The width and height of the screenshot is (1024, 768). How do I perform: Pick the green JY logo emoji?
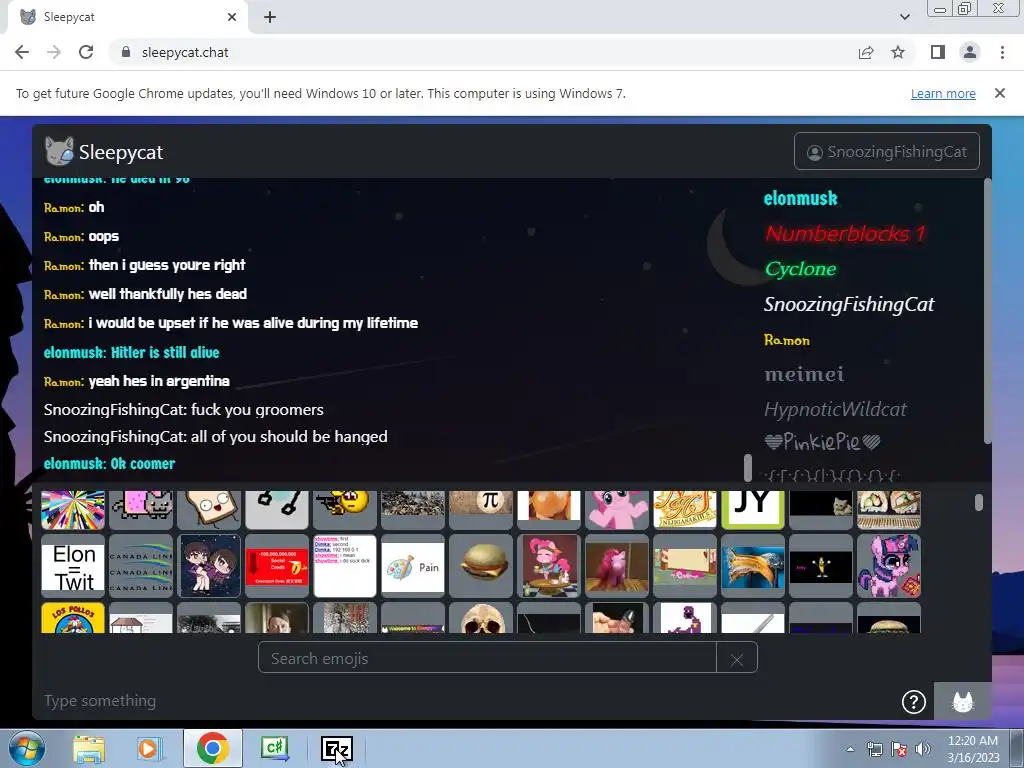pos(752,509)
